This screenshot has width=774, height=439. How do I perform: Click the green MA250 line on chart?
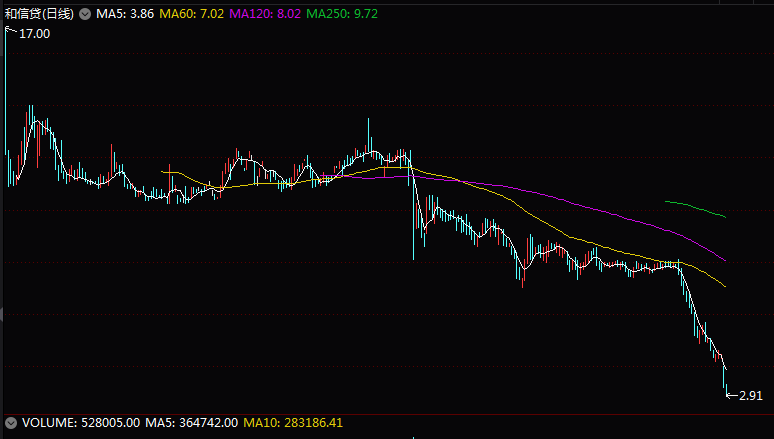click(x=696, y=207)
